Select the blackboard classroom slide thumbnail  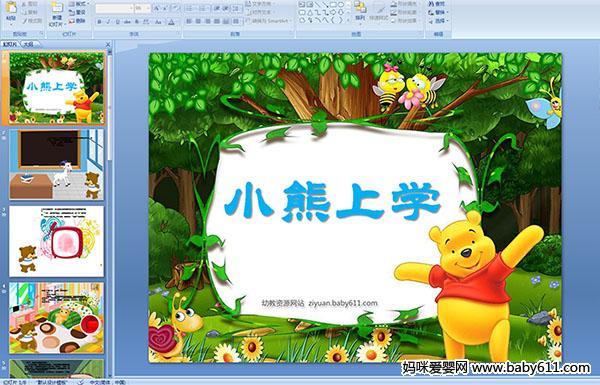tap(57, 164)
